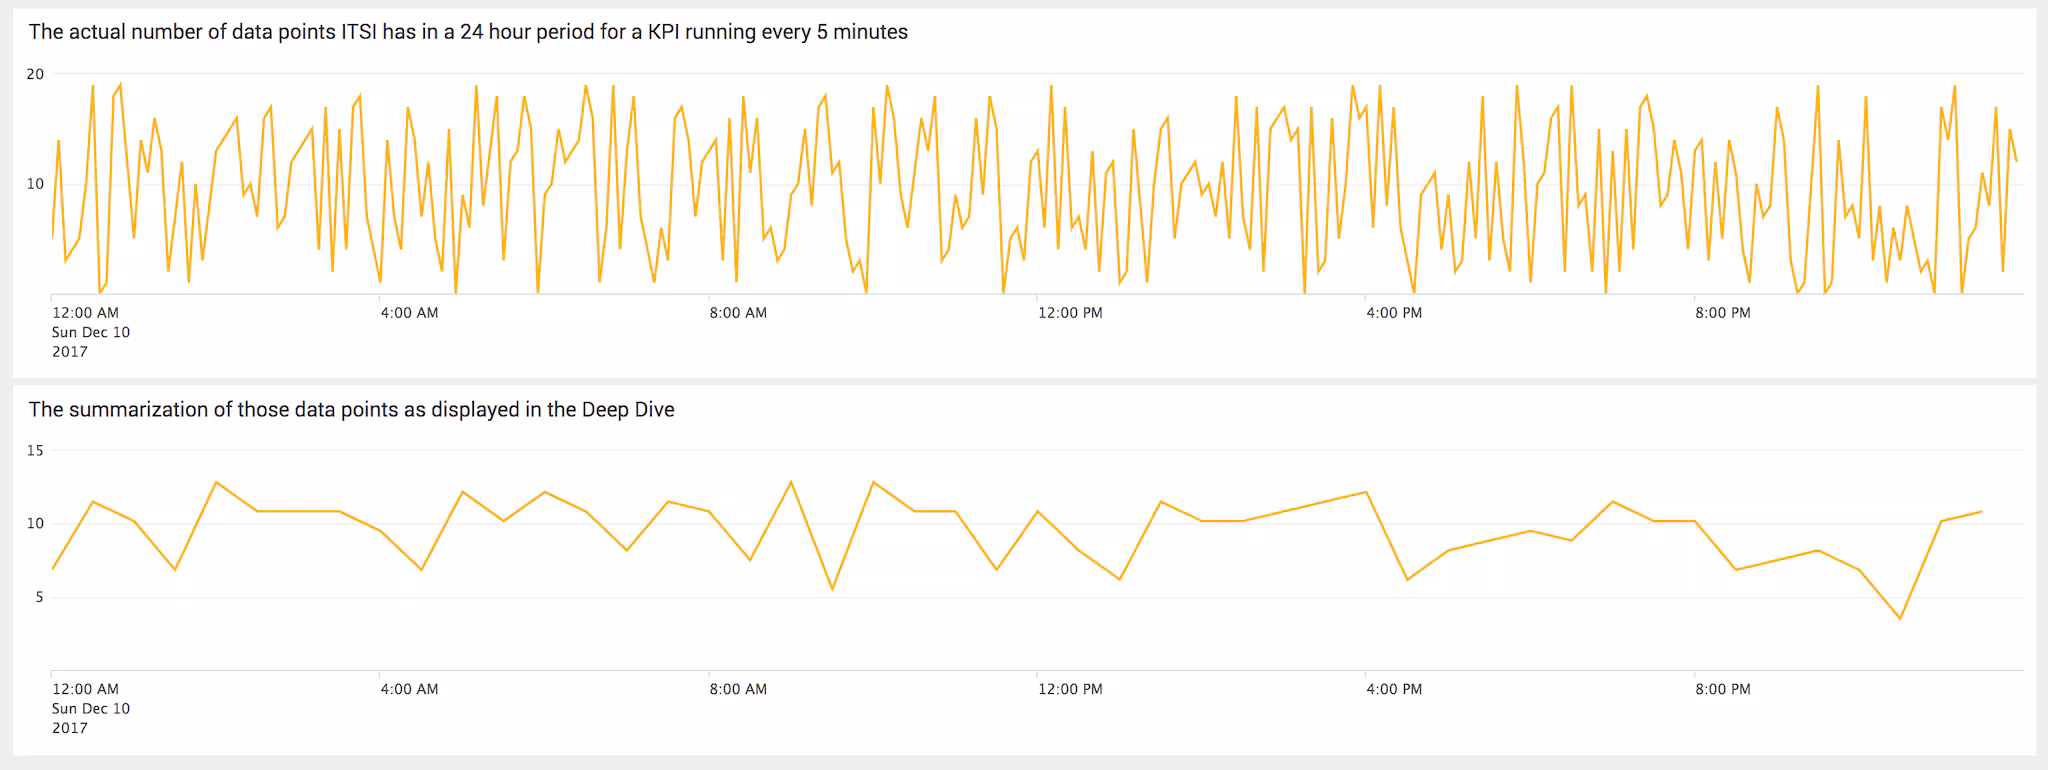Click the y-axis value 20 on the actual data points chart
Viewport: 2048px width, 770px height.
[35, 74]
